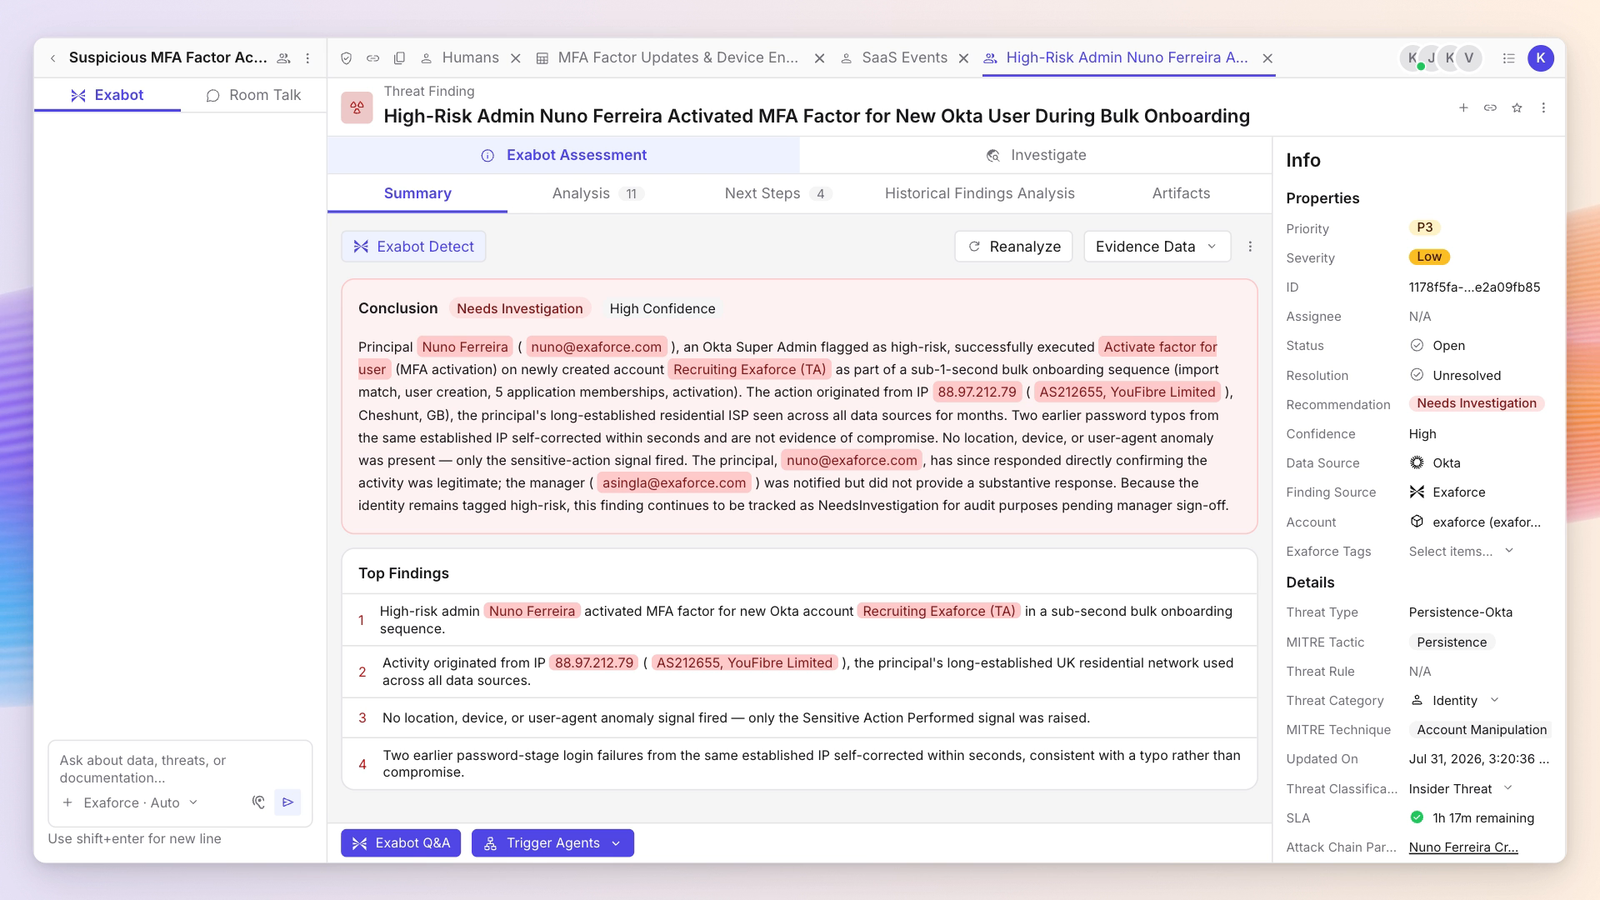
Task: Open the Exabot Q&A button
Action: coord(401,843)
